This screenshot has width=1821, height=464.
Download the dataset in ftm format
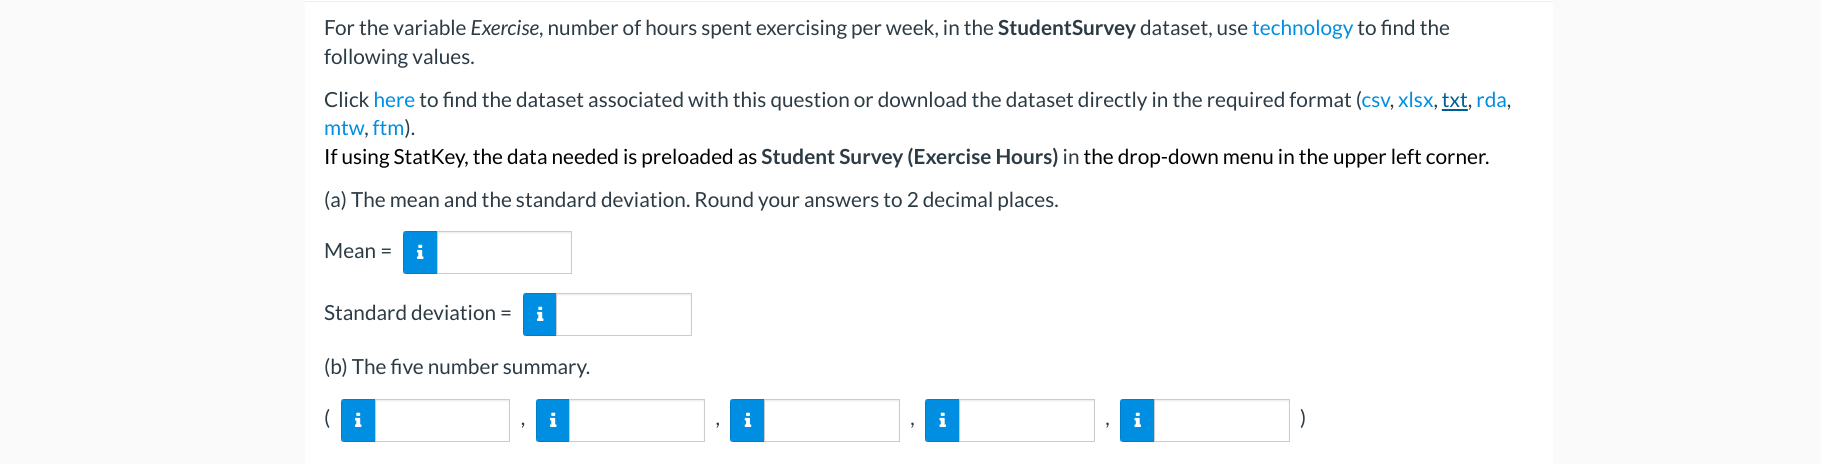pos(388,128)
